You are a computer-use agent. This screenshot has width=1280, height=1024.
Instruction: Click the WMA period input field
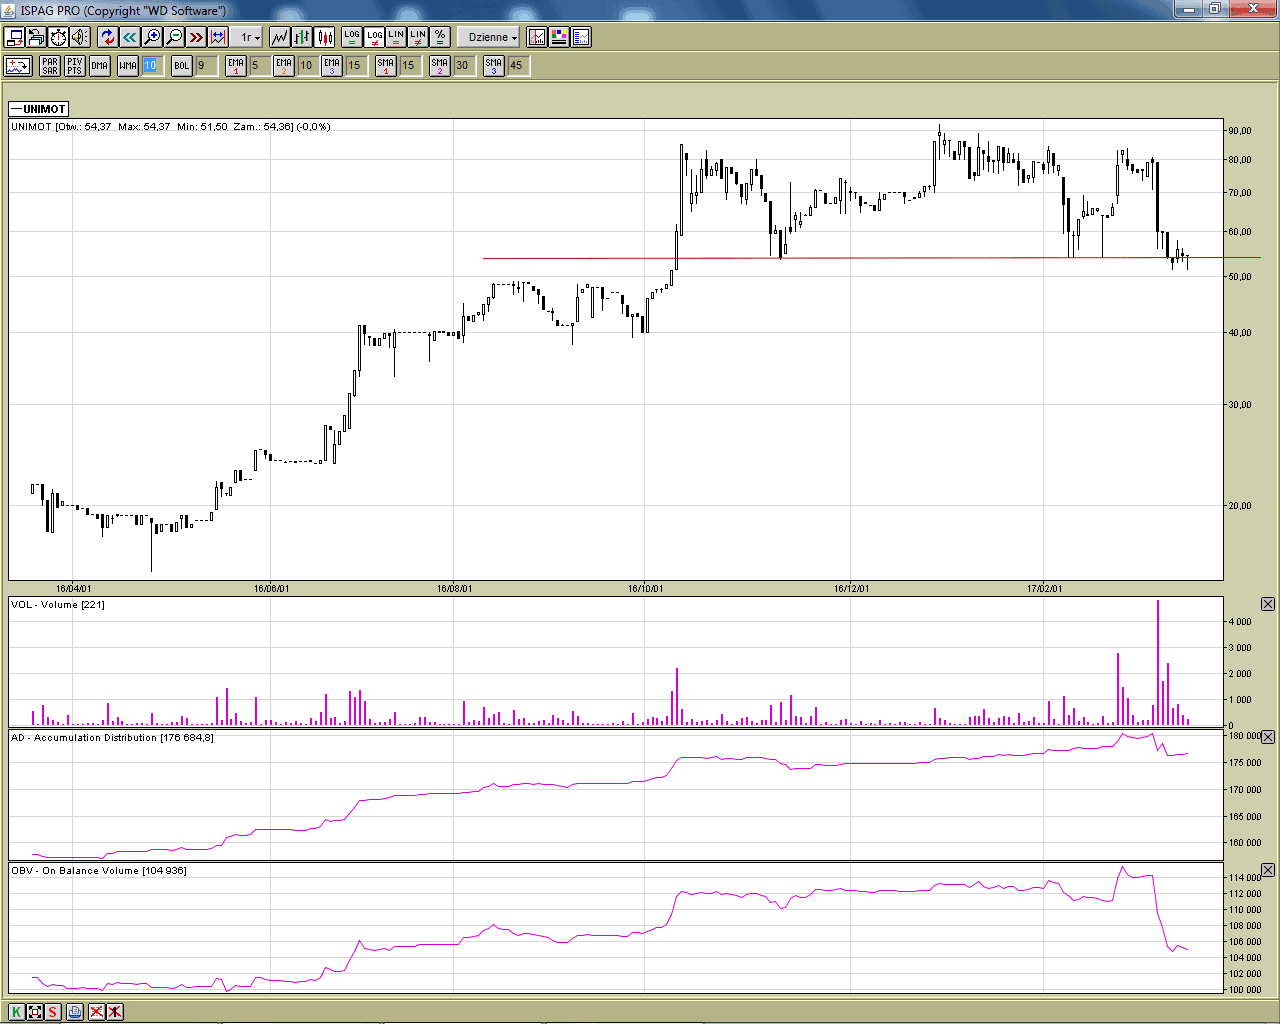151,66
